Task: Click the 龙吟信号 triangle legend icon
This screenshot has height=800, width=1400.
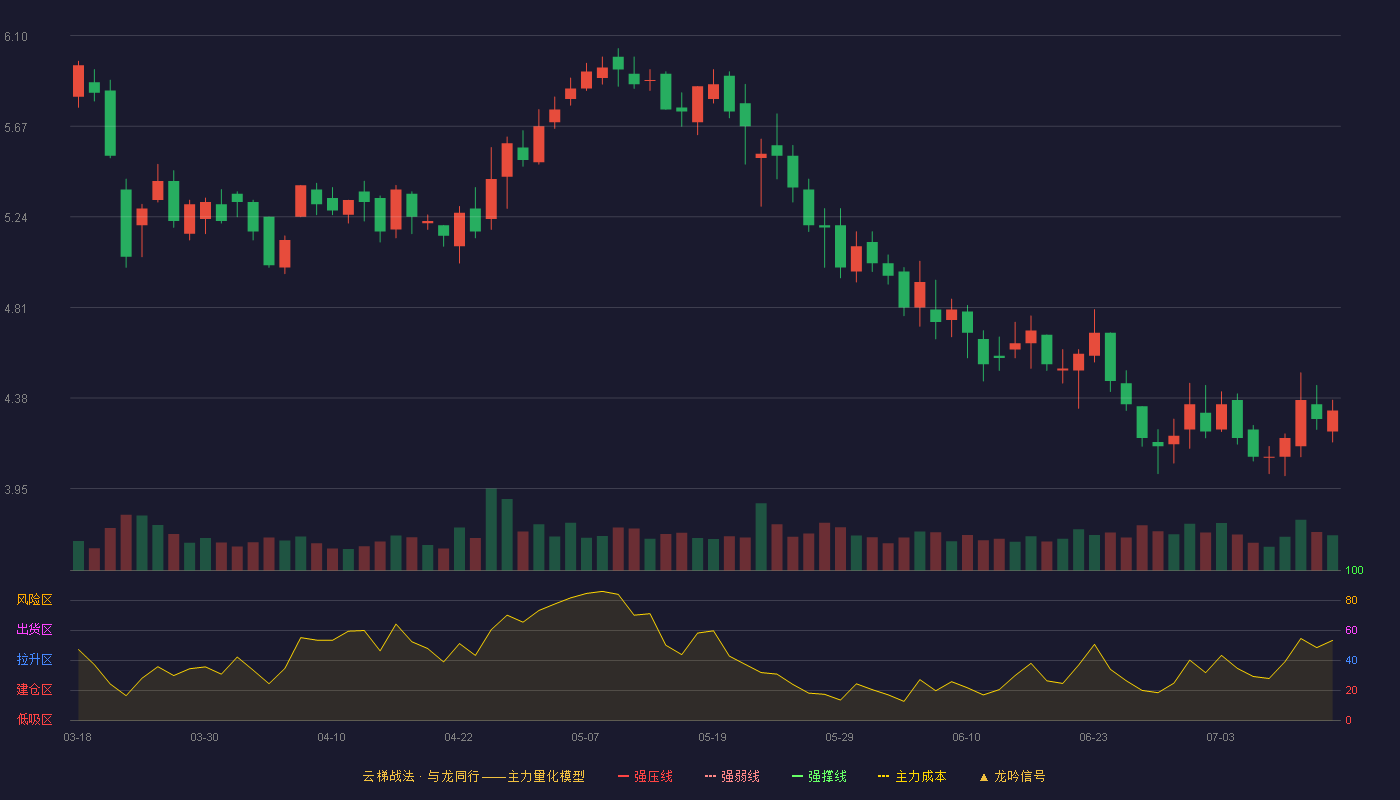Action: point(984,776)
